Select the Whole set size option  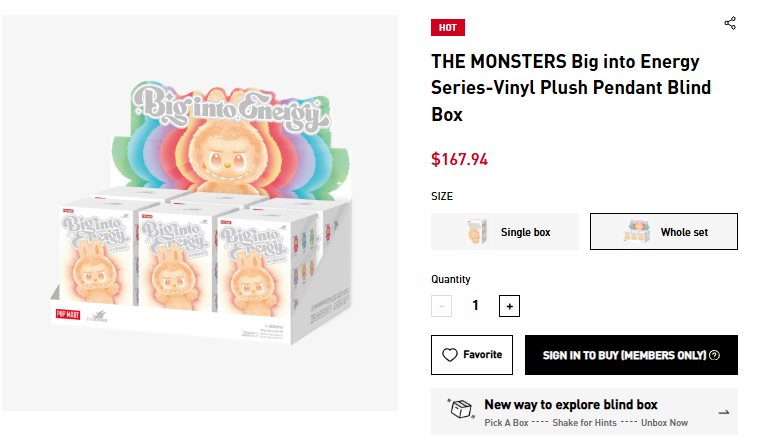point(664,232)
